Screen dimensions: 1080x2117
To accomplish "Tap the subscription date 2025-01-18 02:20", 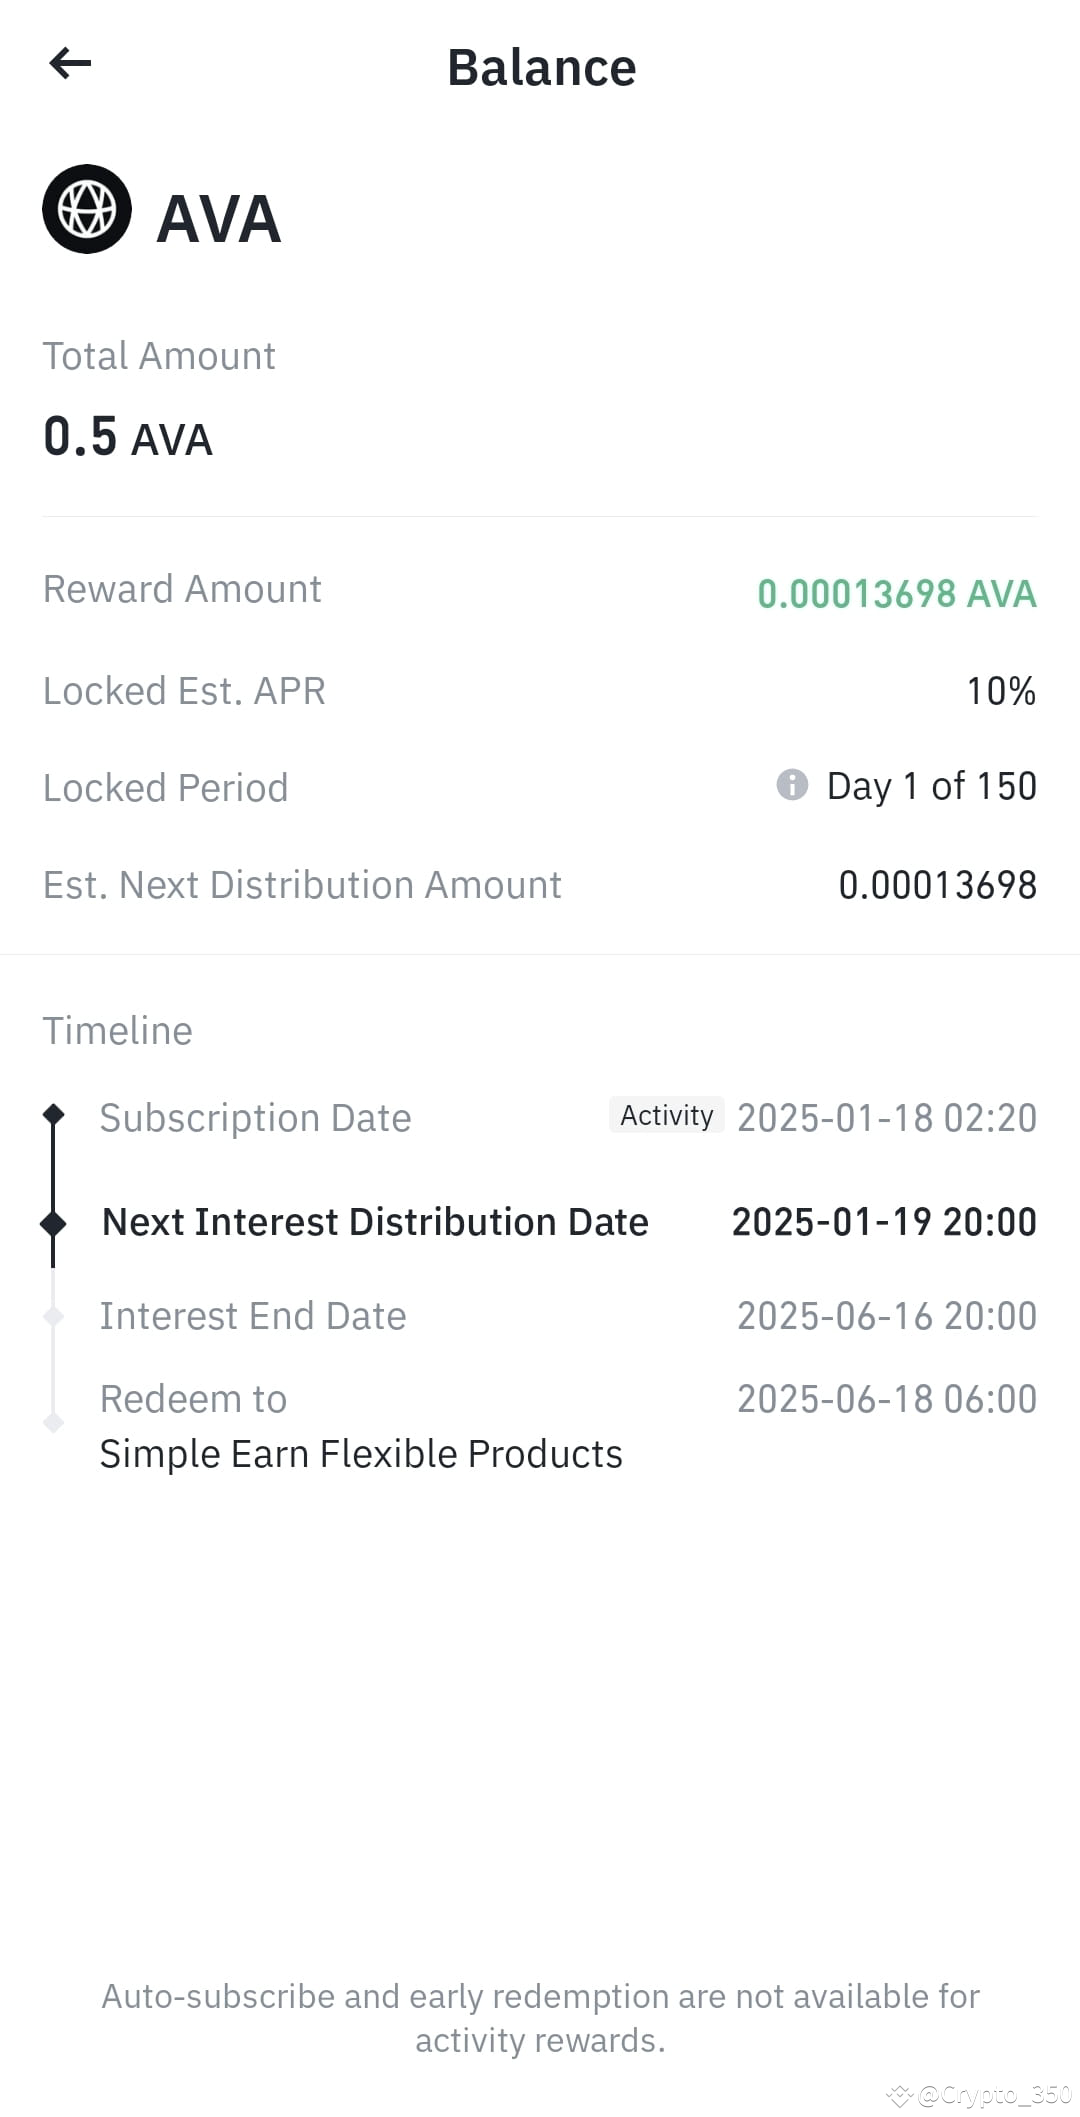I will (x=887, y=1118).
